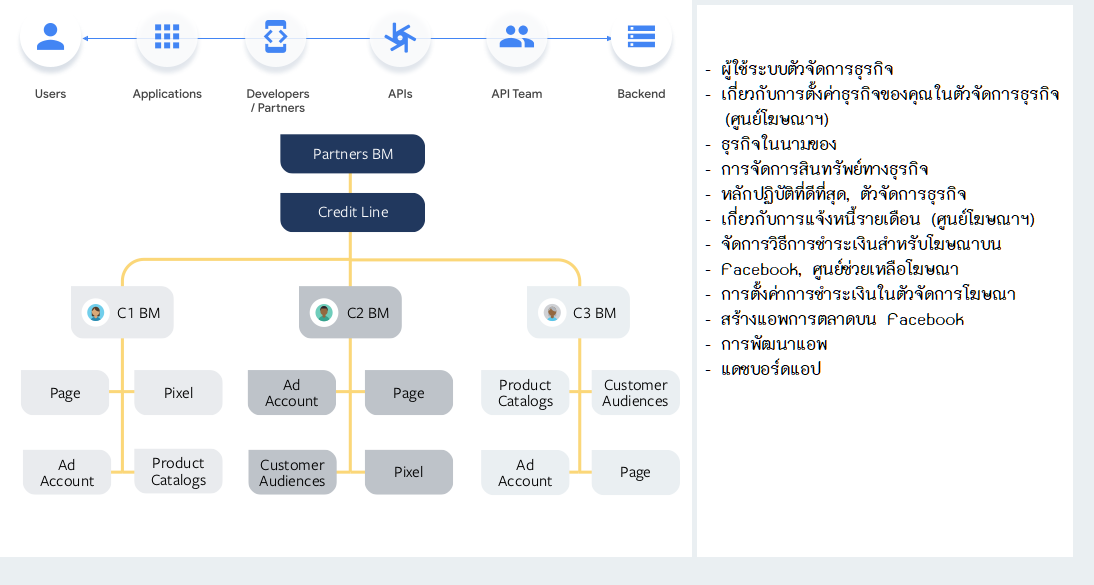
Task: Open the สร้างแอพการตลาดบน Facebook list item
Action: pyautogui.click(x=842, y=320)
